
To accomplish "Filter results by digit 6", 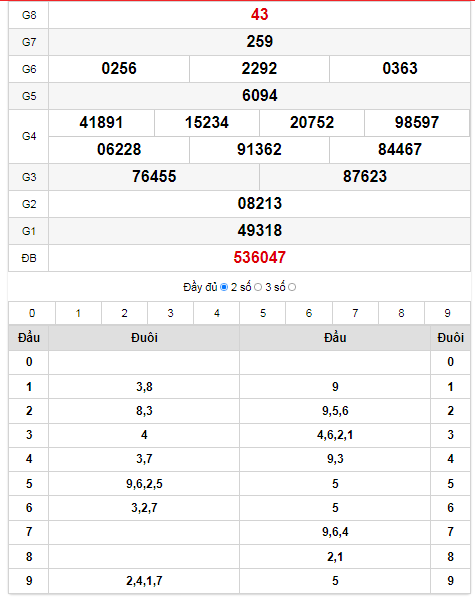I will click(309, 313).
